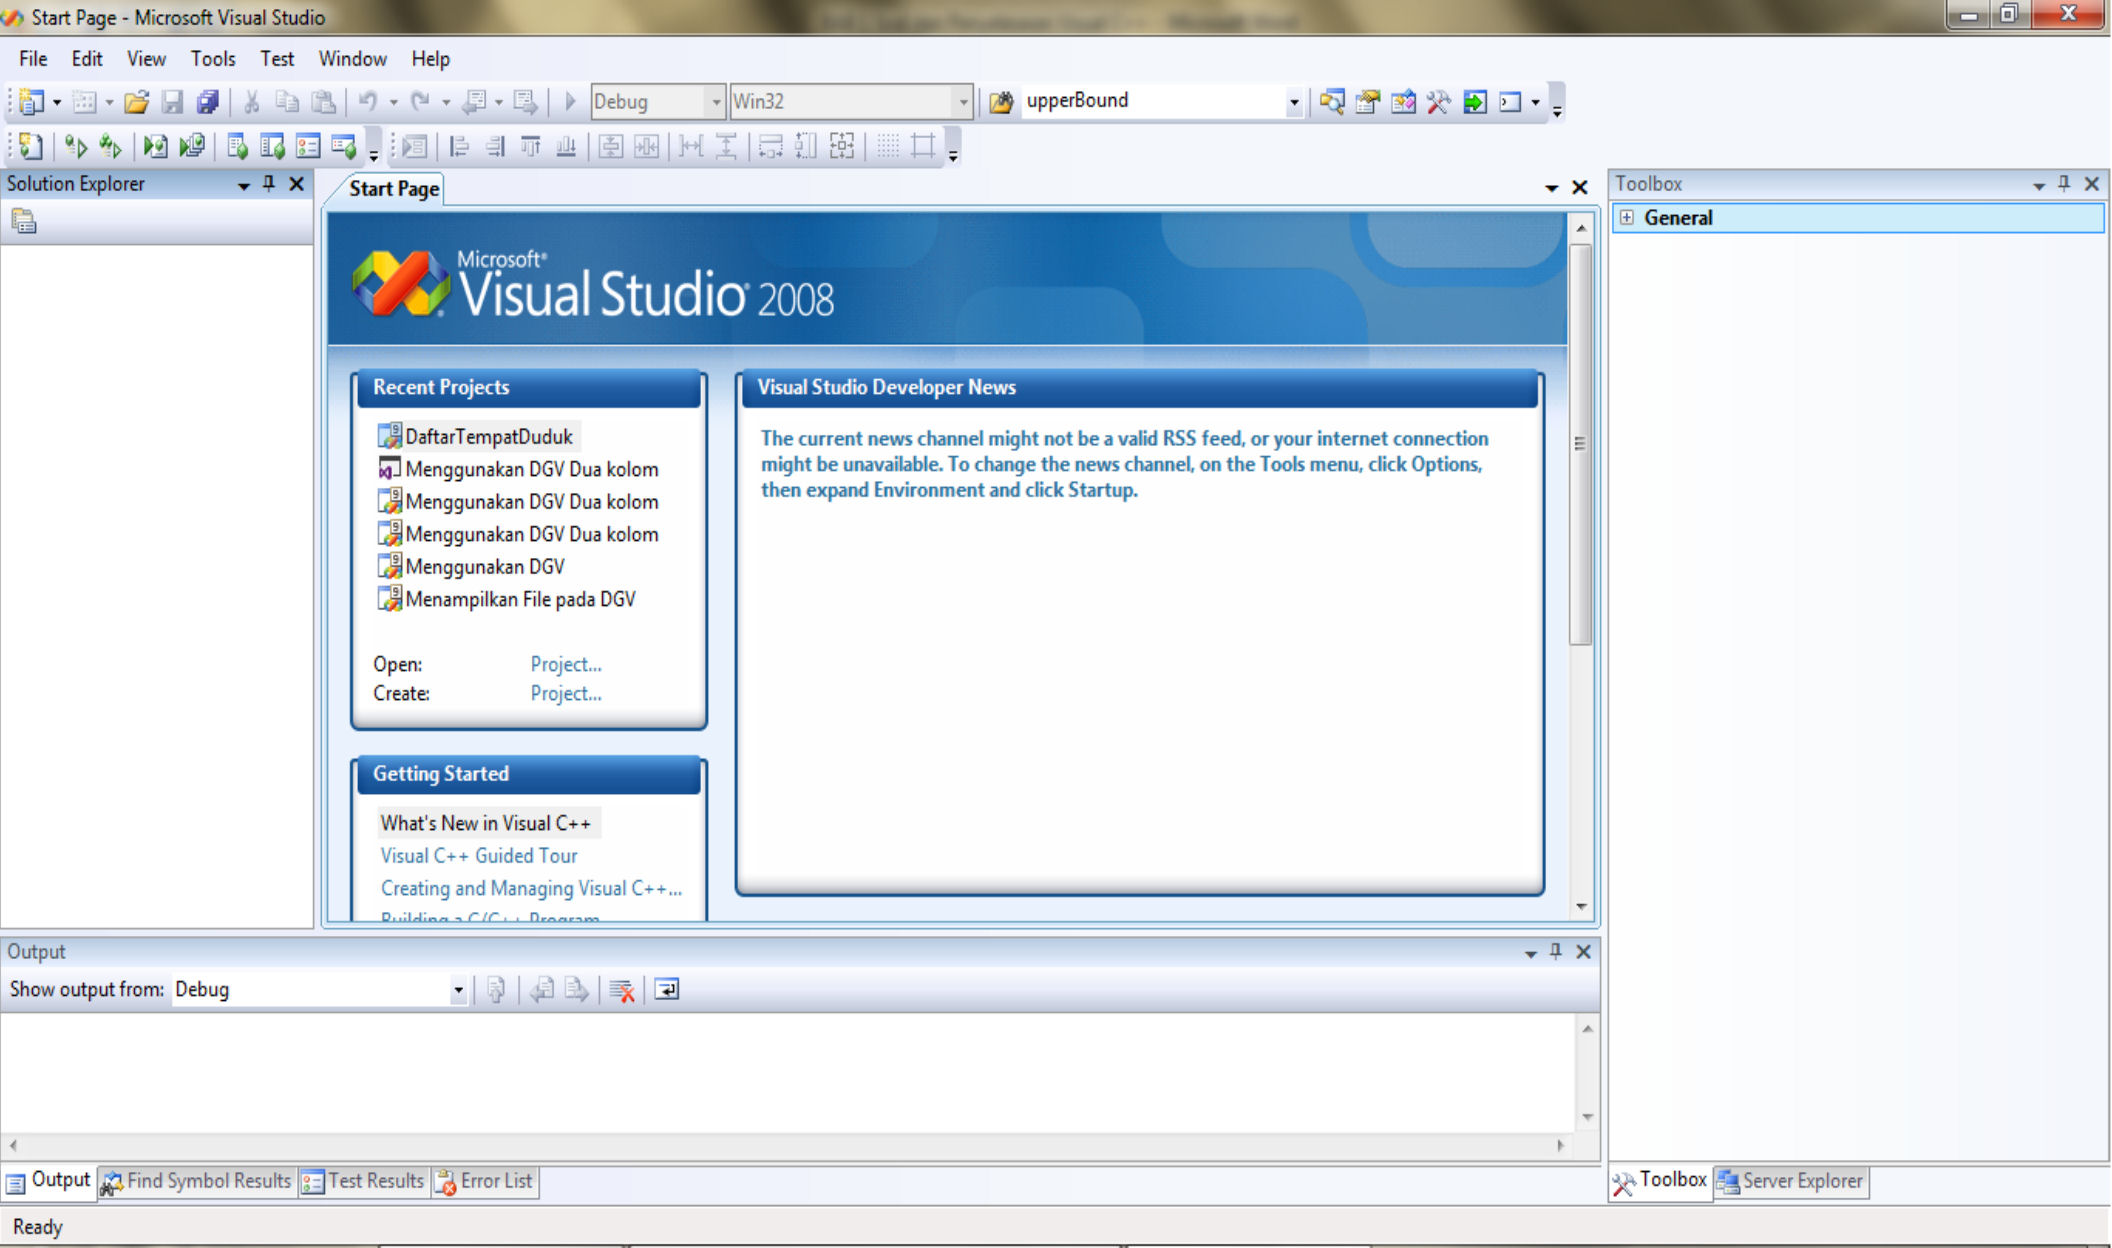Open the upperBound find combo box dropdown

[x=1293, y=102]
